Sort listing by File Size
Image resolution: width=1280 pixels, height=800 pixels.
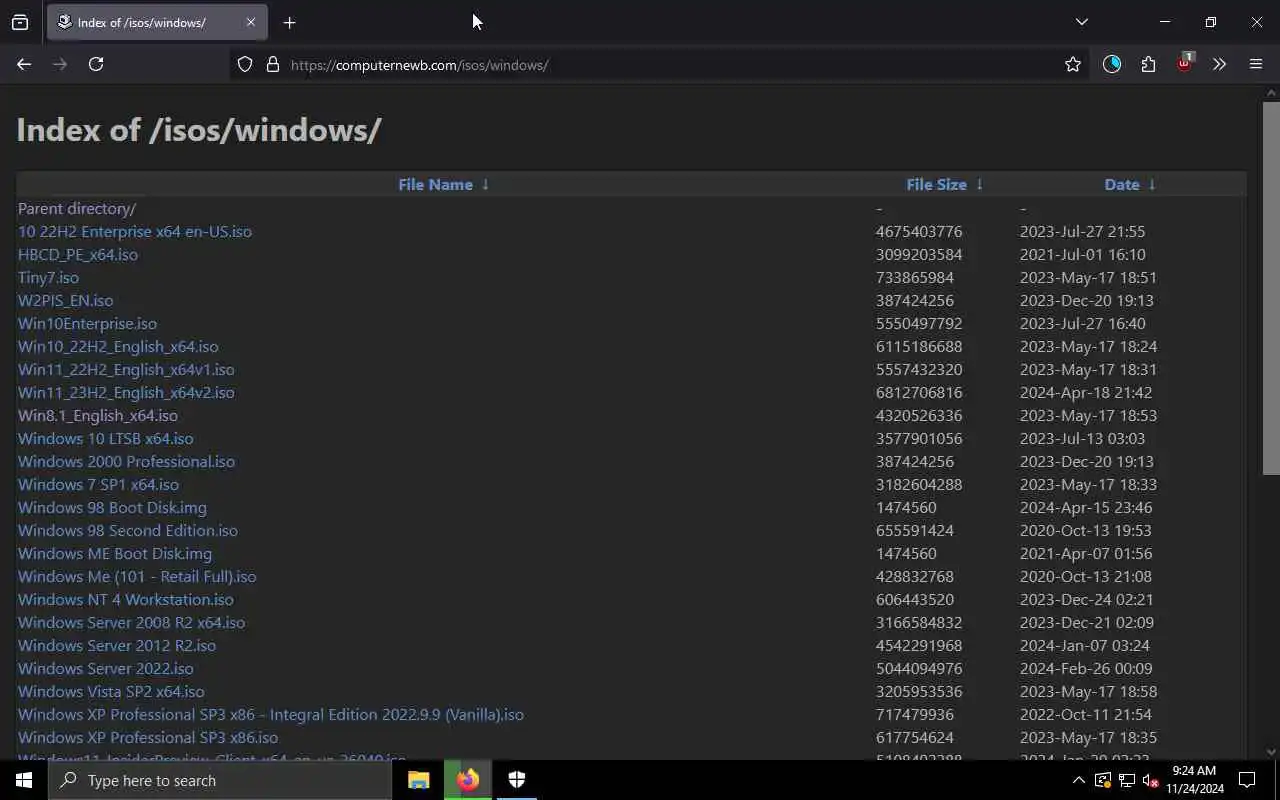[x=936, y=184]
